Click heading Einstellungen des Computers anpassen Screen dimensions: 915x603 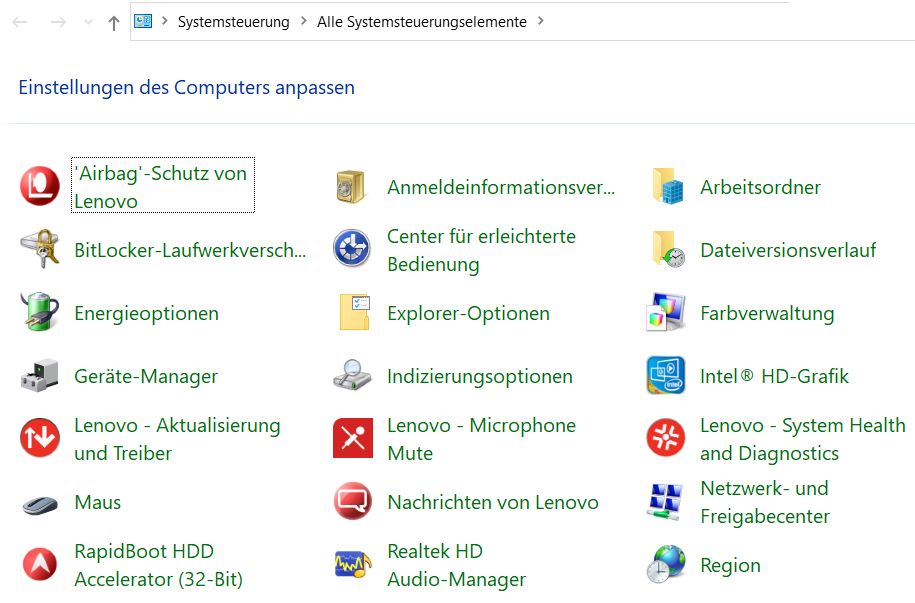pos(187,87)
